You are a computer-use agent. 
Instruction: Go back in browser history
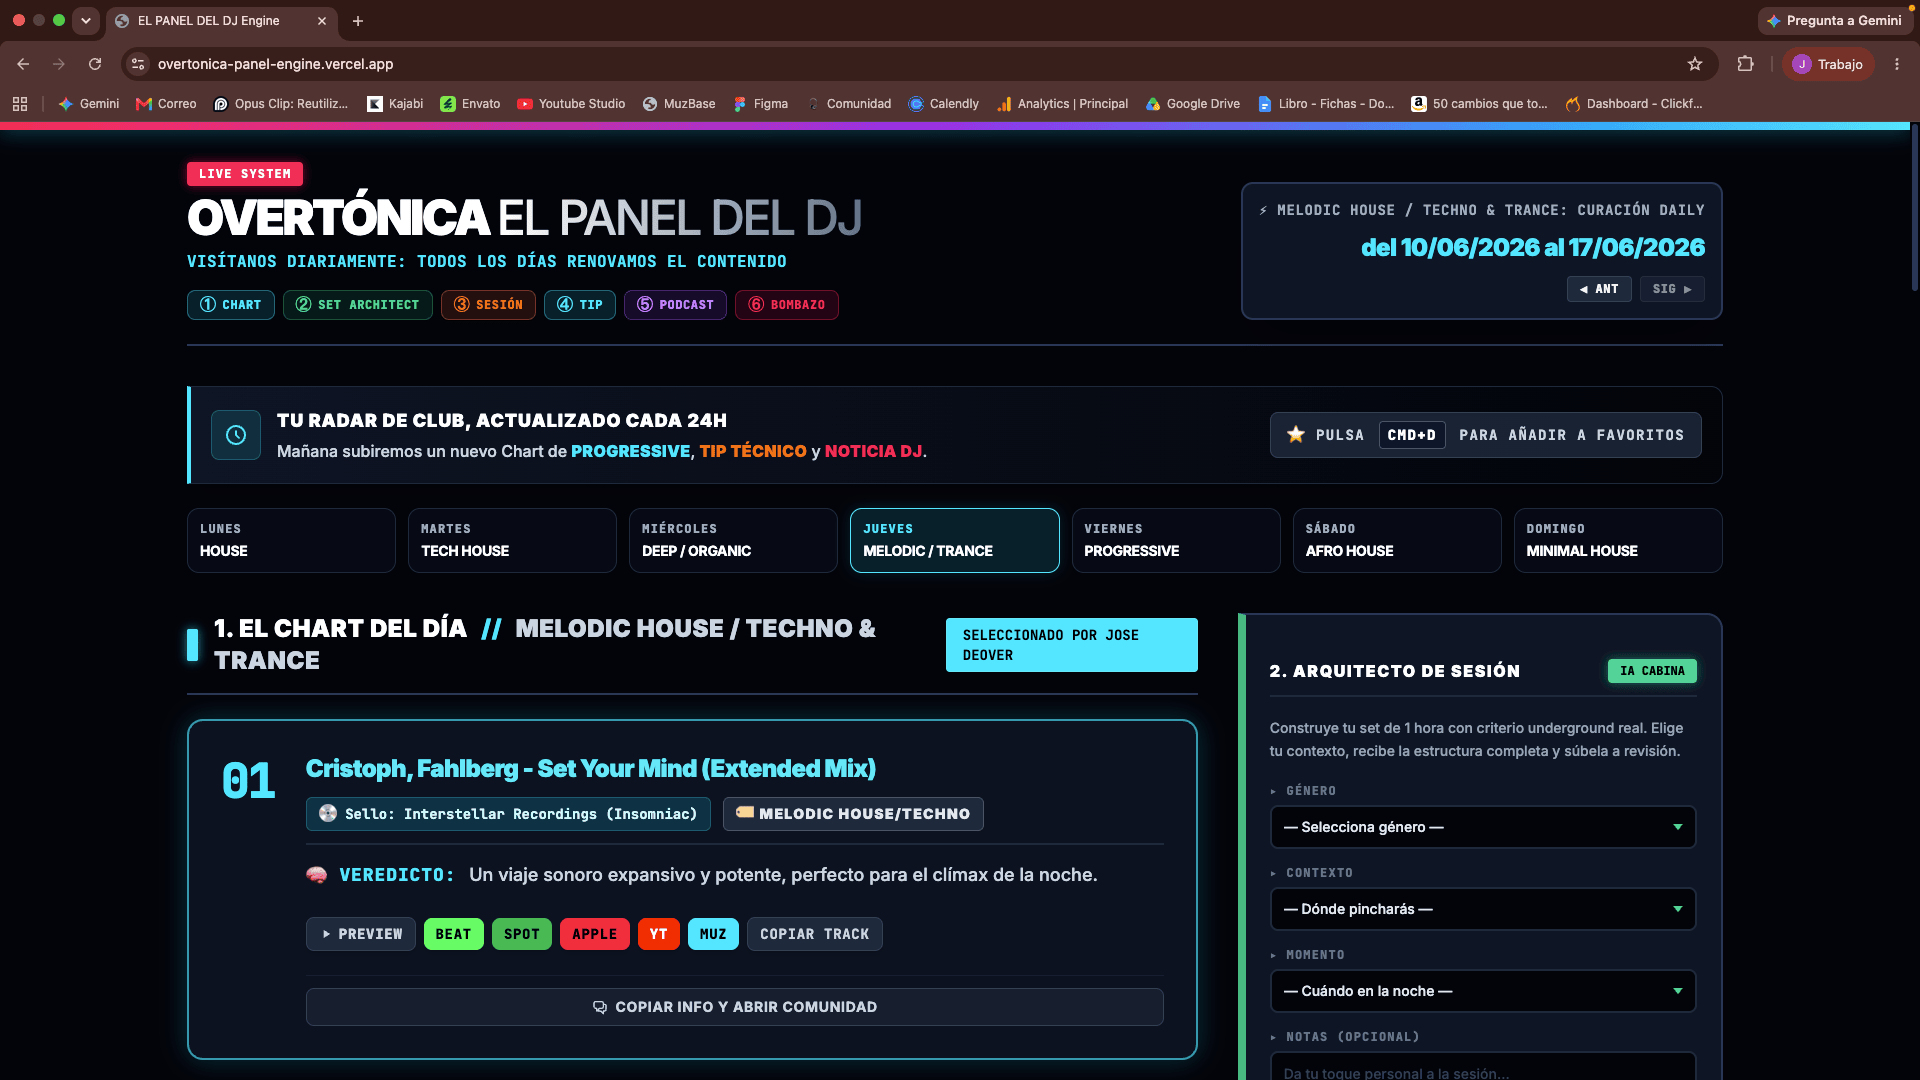pos(23,64)
